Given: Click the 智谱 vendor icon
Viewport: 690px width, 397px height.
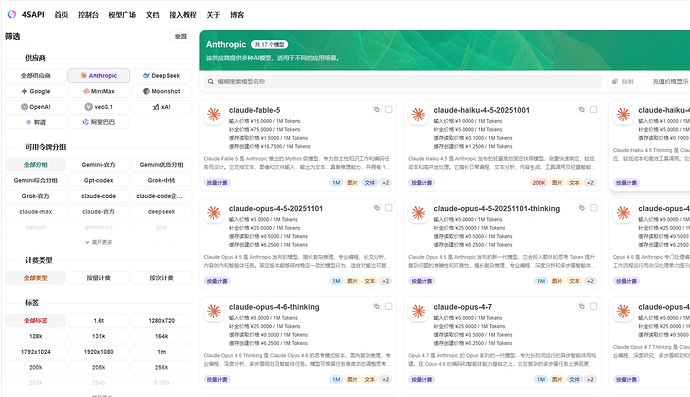Looking at the screenshot, I should tap(28, 122).
